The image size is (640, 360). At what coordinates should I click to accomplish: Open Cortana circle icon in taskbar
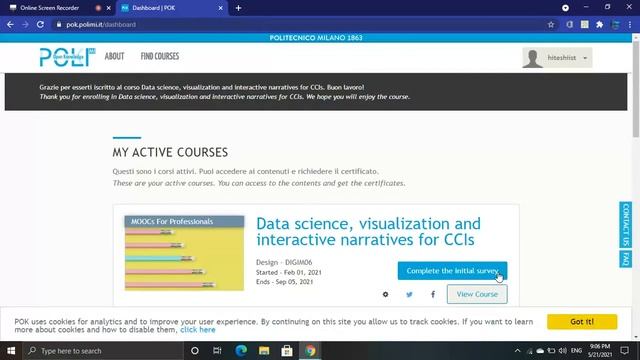coord(195,351)
